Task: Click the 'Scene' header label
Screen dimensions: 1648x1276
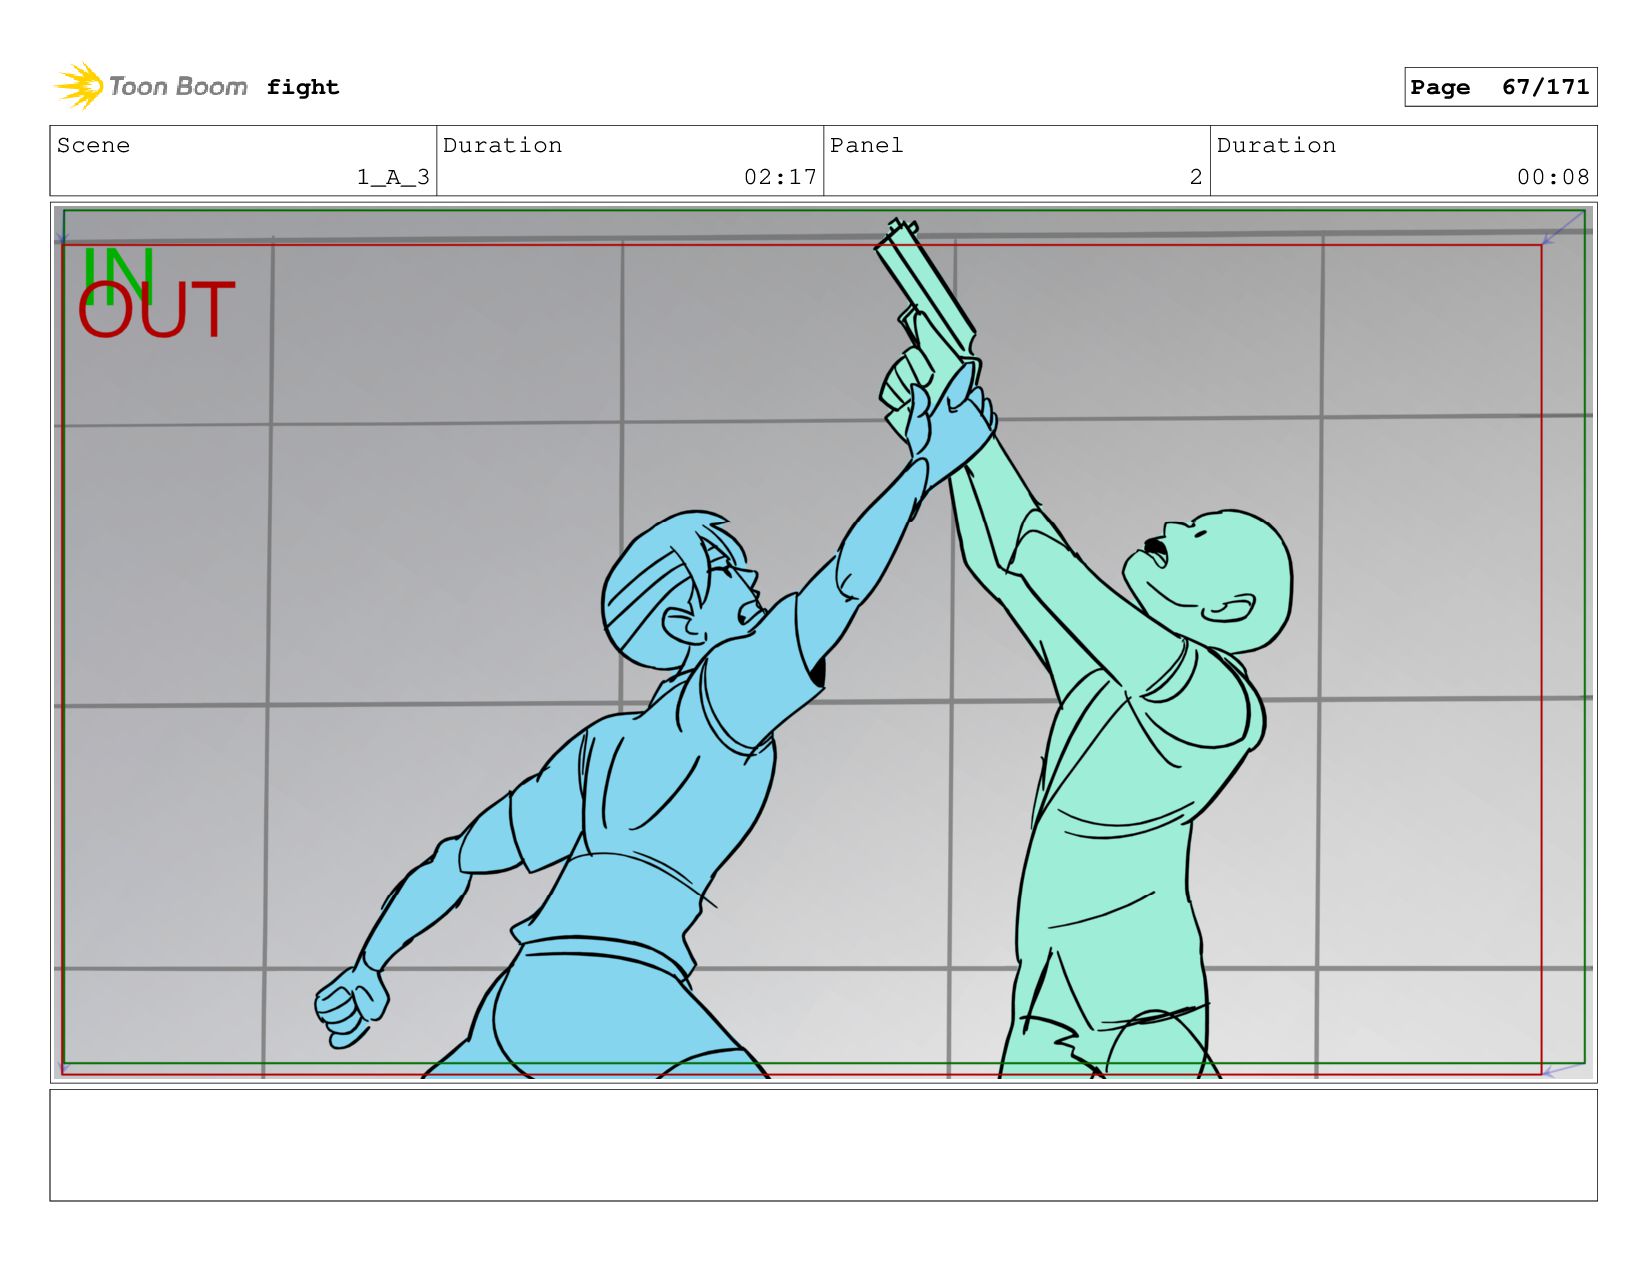Action: 93,145
